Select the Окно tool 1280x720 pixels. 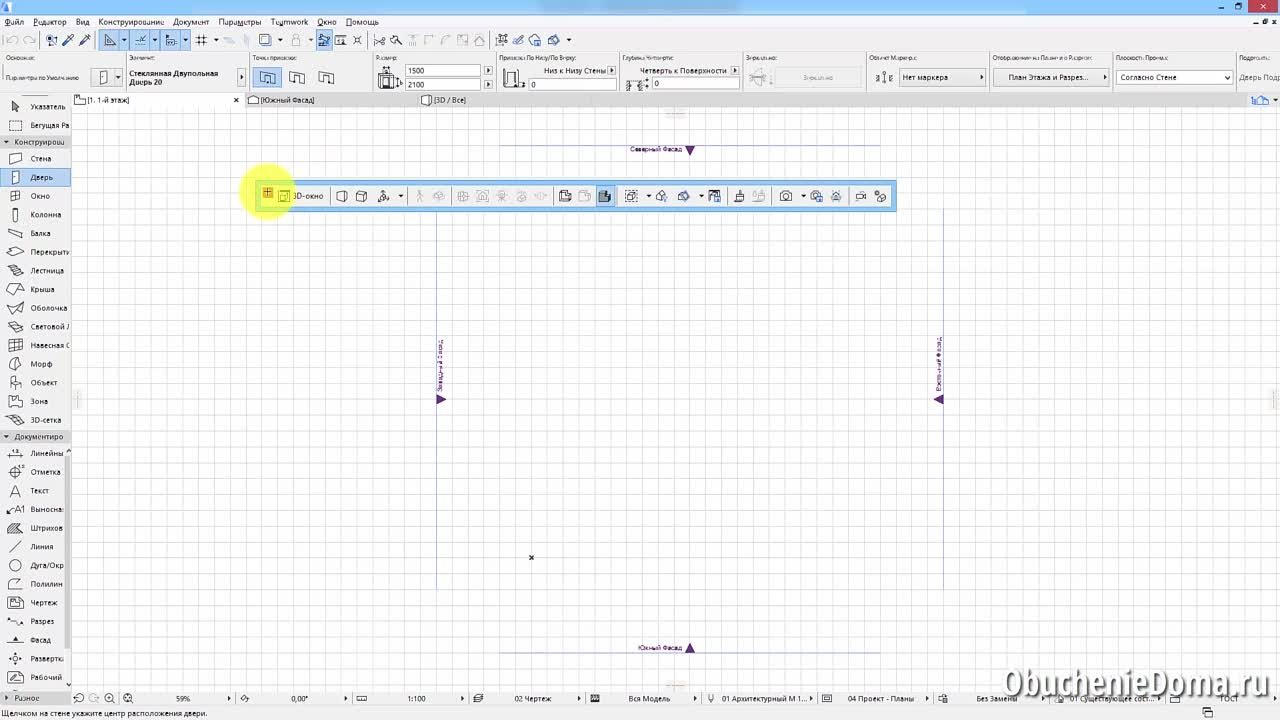pyautogui.click(x=40, y=195)
